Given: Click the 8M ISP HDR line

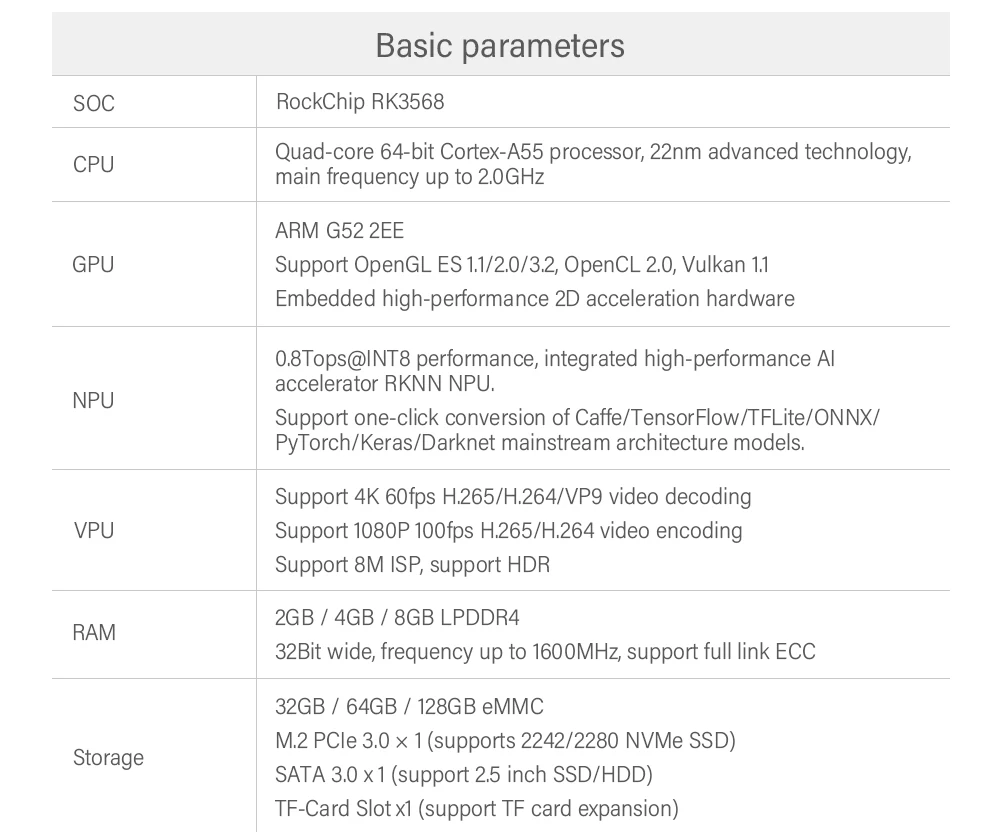Looking at the screenshot, I should click(412, 565).
